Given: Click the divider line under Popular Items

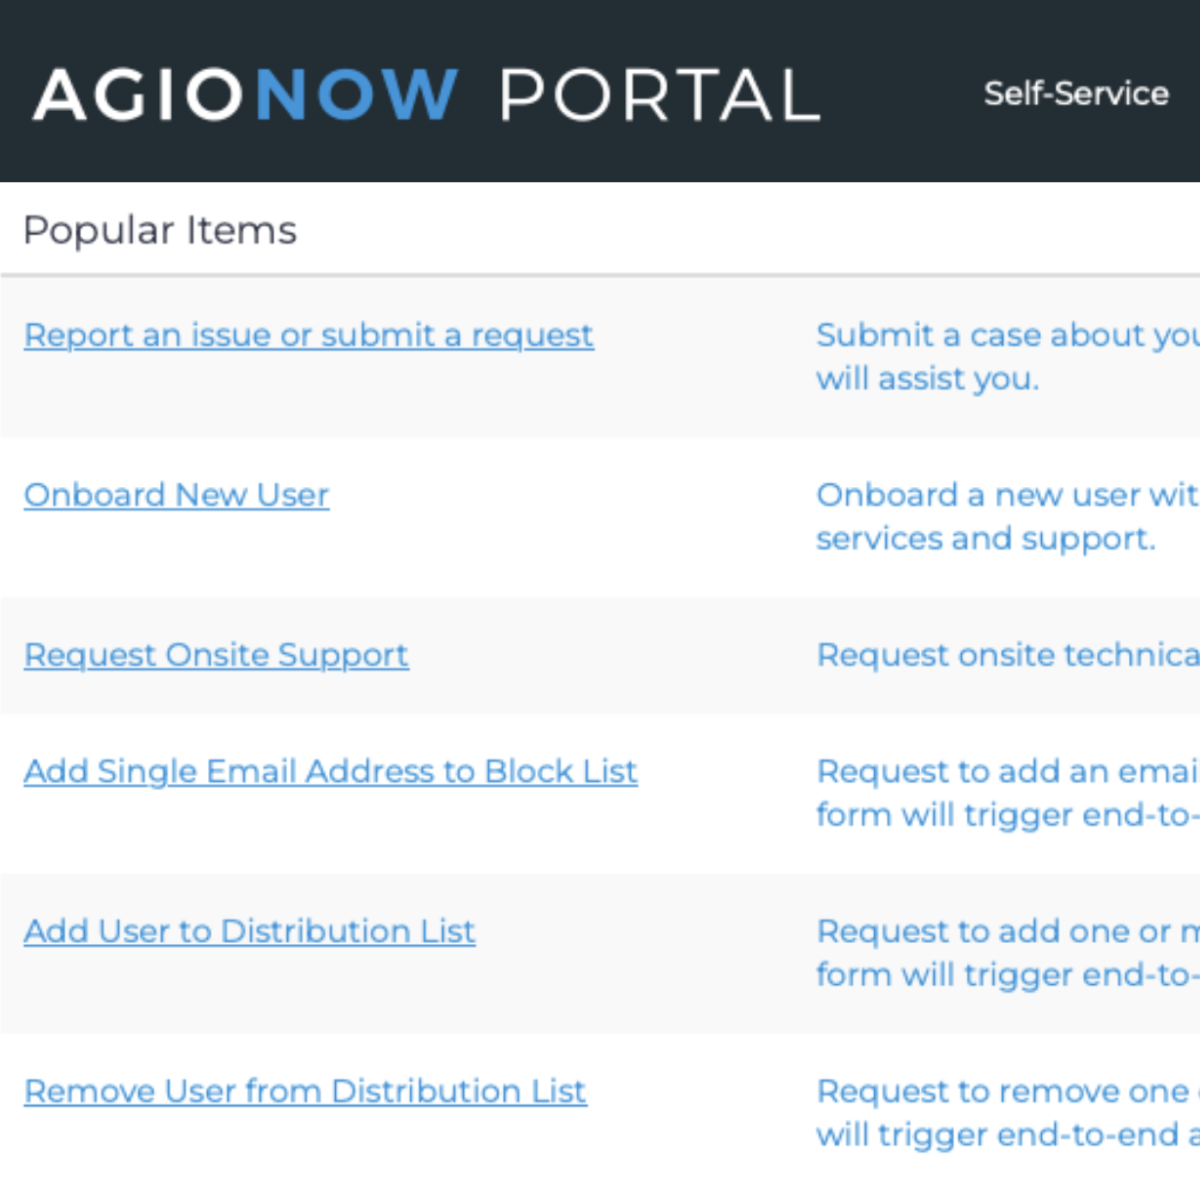Looking at the screenshot, I should 600,274.
